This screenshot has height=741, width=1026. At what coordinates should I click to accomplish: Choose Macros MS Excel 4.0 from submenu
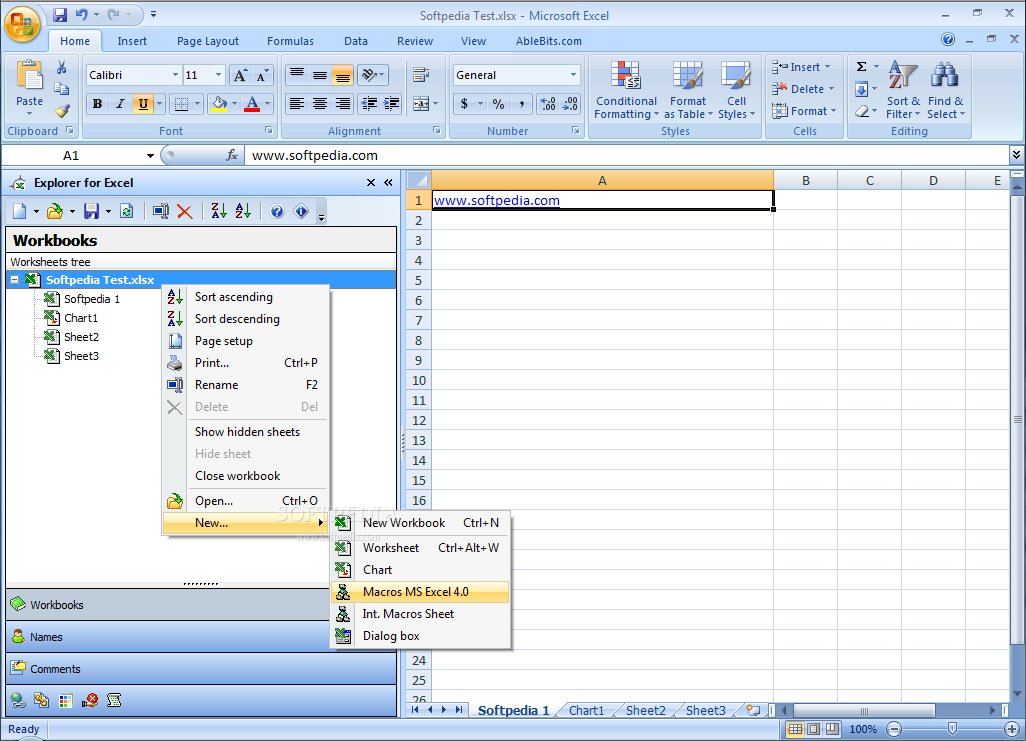420,592
